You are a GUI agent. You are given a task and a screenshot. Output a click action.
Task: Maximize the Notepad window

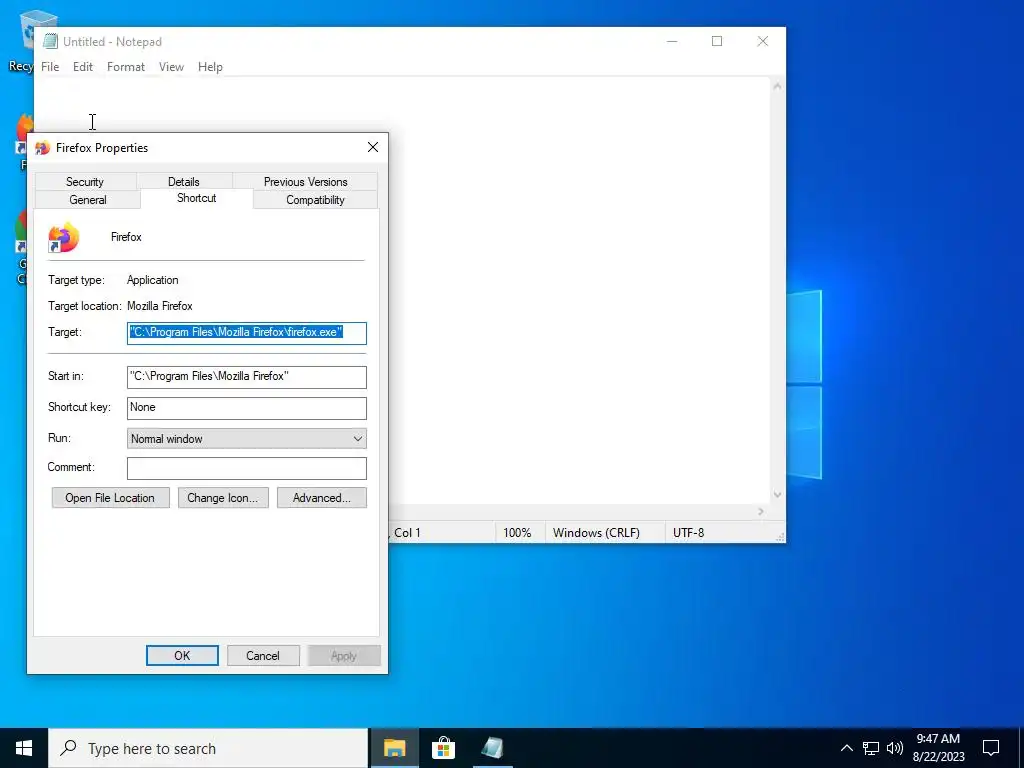717,41
